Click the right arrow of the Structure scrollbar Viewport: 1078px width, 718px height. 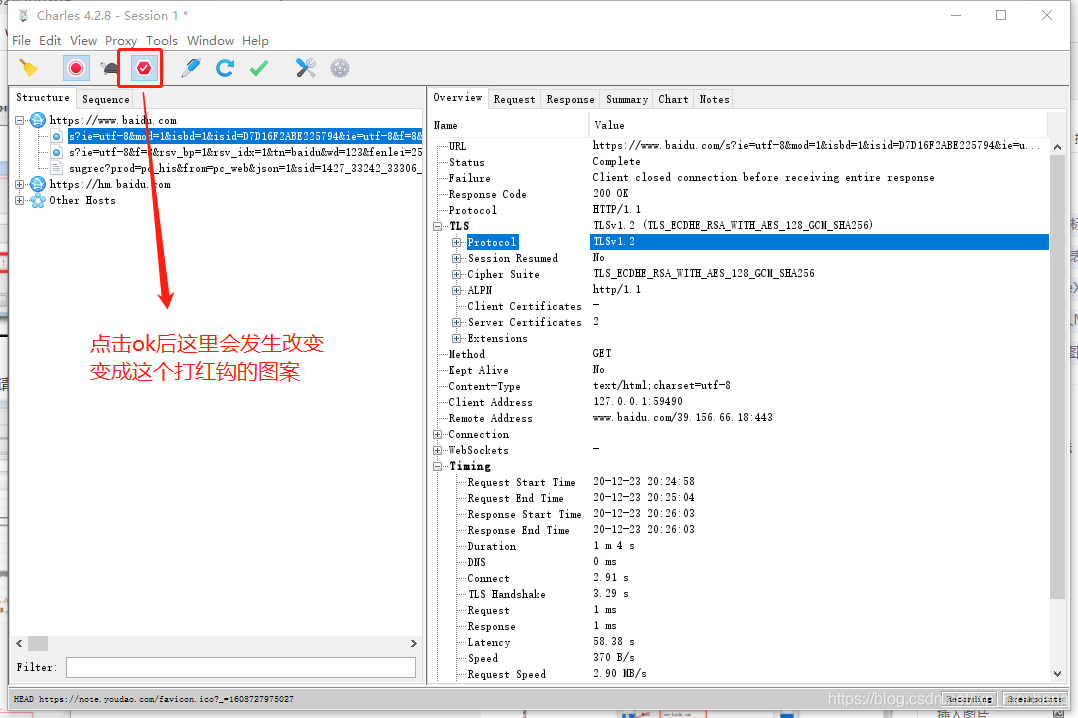coord(414,644)
